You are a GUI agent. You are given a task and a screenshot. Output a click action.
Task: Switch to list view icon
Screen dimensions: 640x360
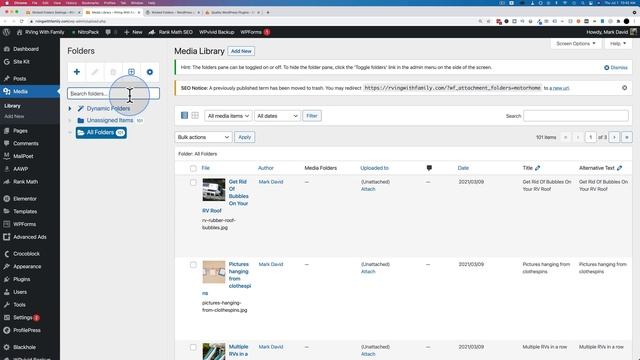(184, 116)
